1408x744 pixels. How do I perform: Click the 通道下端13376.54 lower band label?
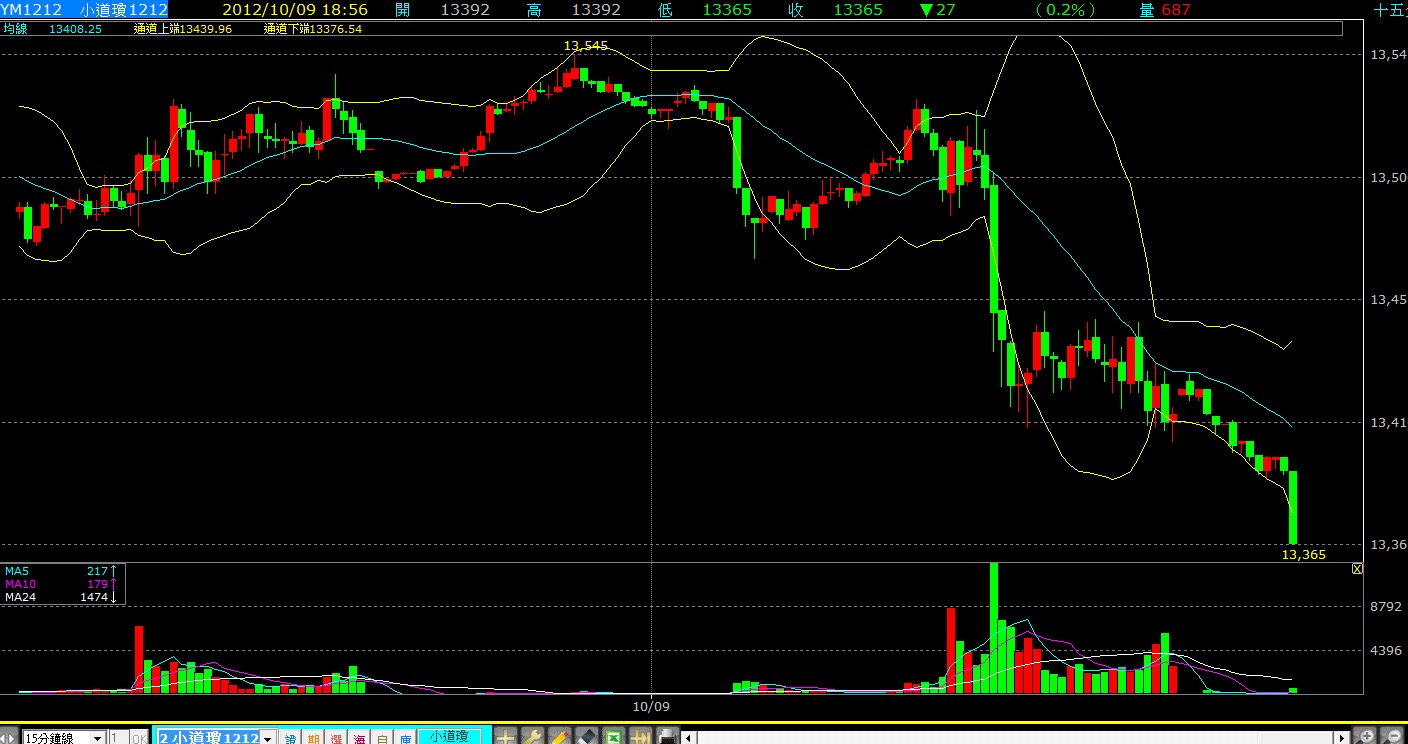tap(313, 29)
